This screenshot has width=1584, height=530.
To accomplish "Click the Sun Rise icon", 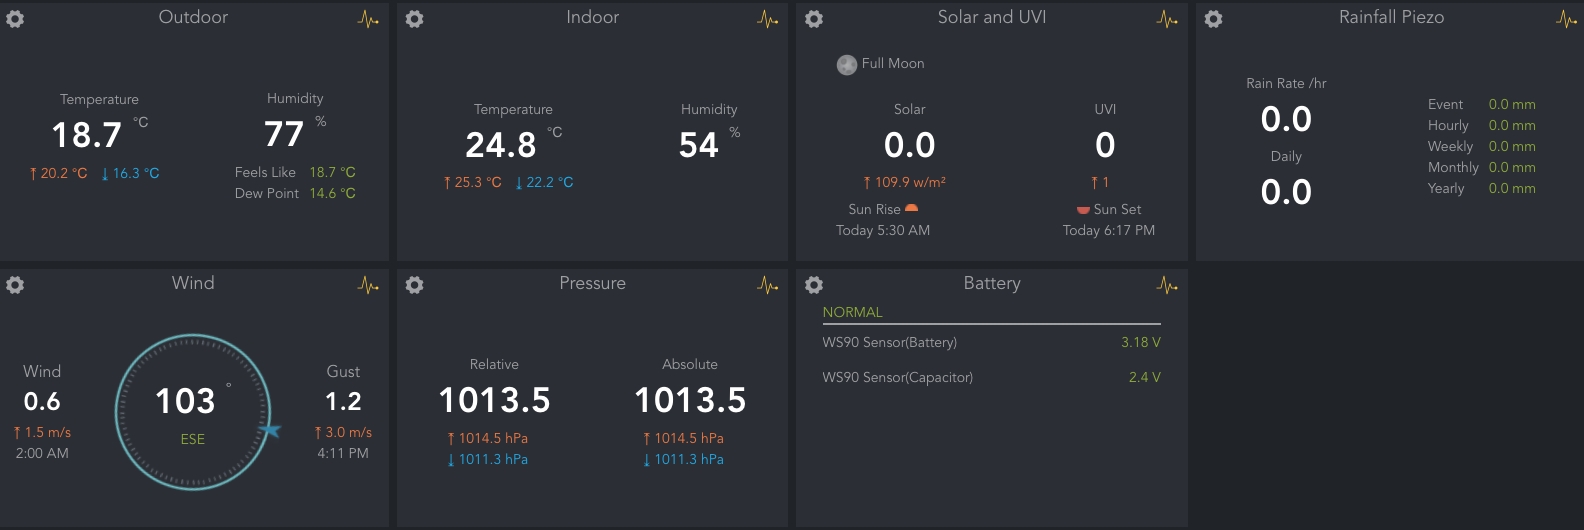I will (911, 209).
